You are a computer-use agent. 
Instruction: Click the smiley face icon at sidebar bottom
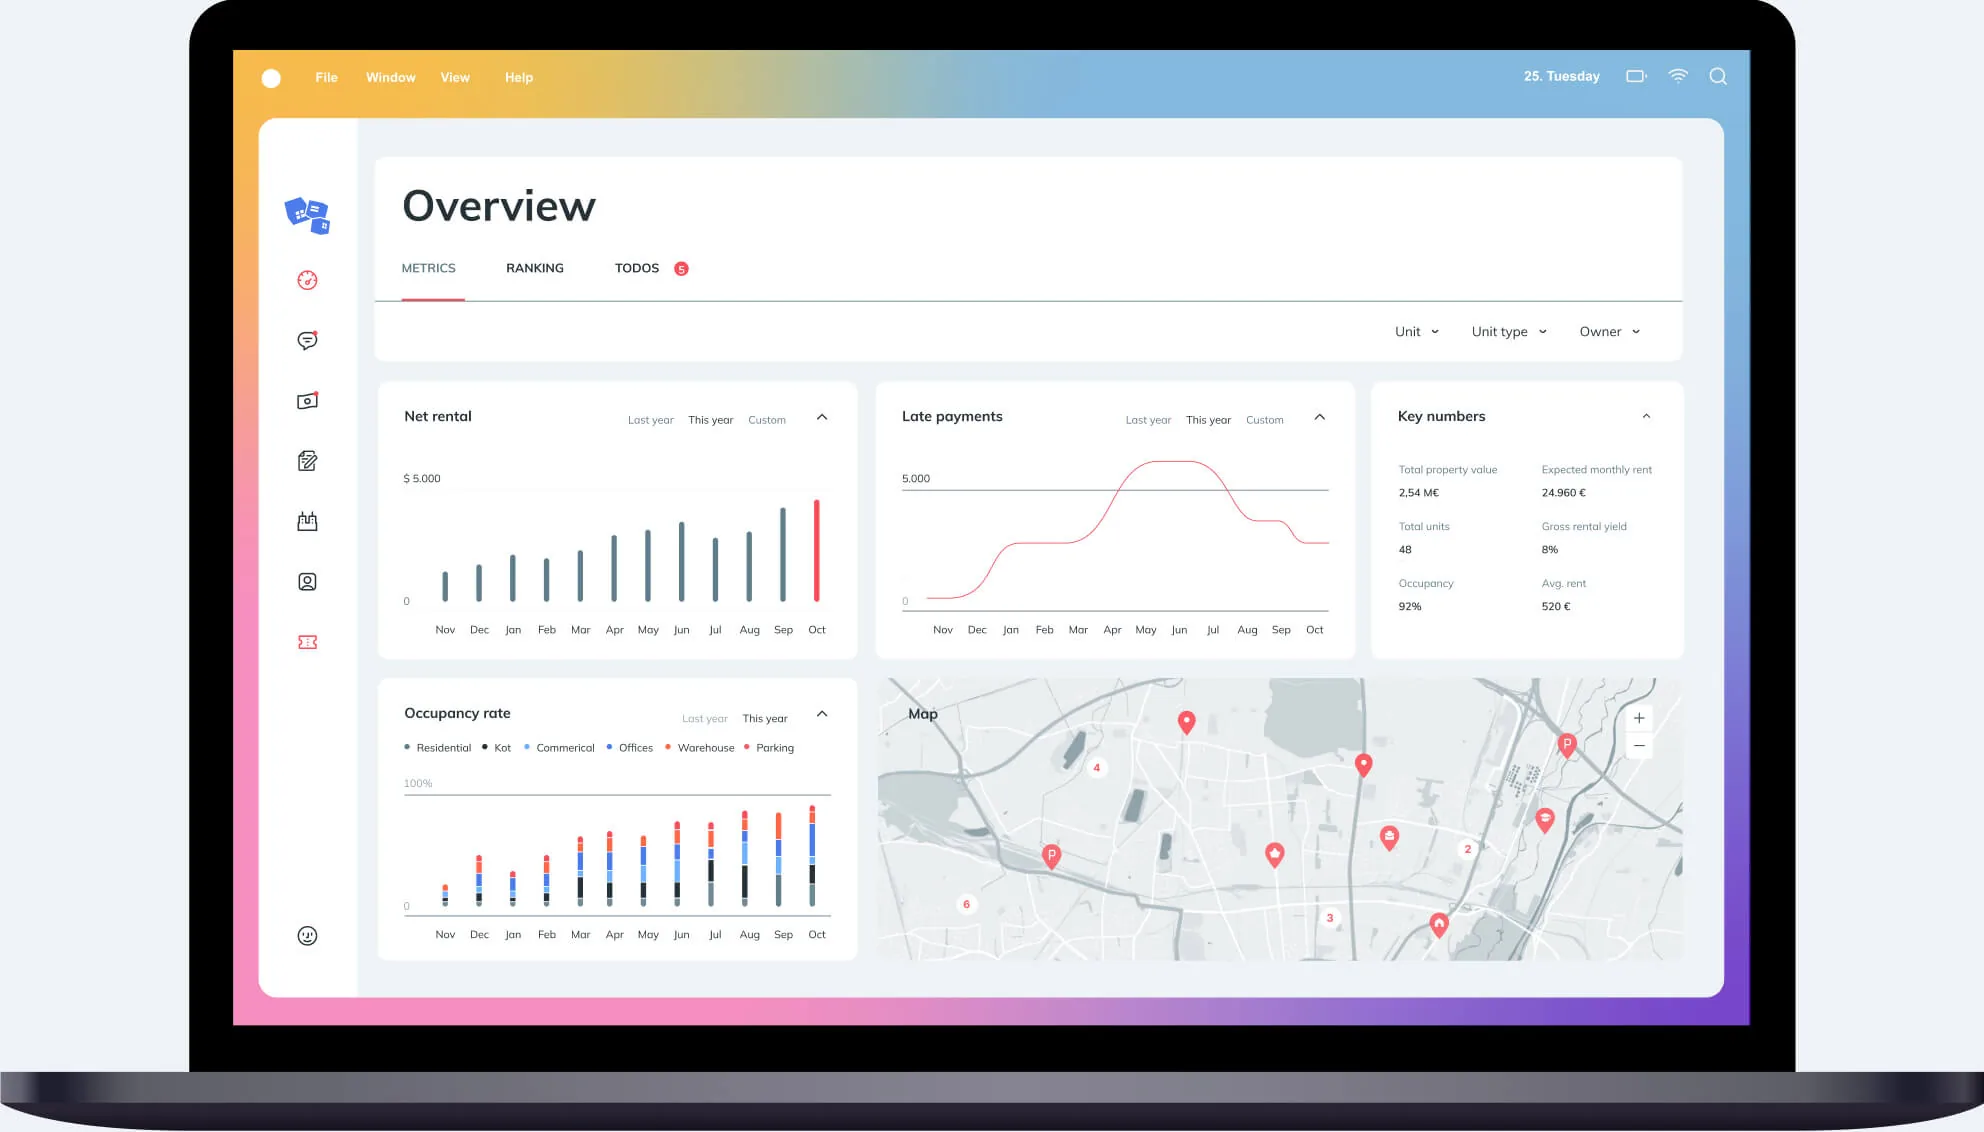[307, 936]
